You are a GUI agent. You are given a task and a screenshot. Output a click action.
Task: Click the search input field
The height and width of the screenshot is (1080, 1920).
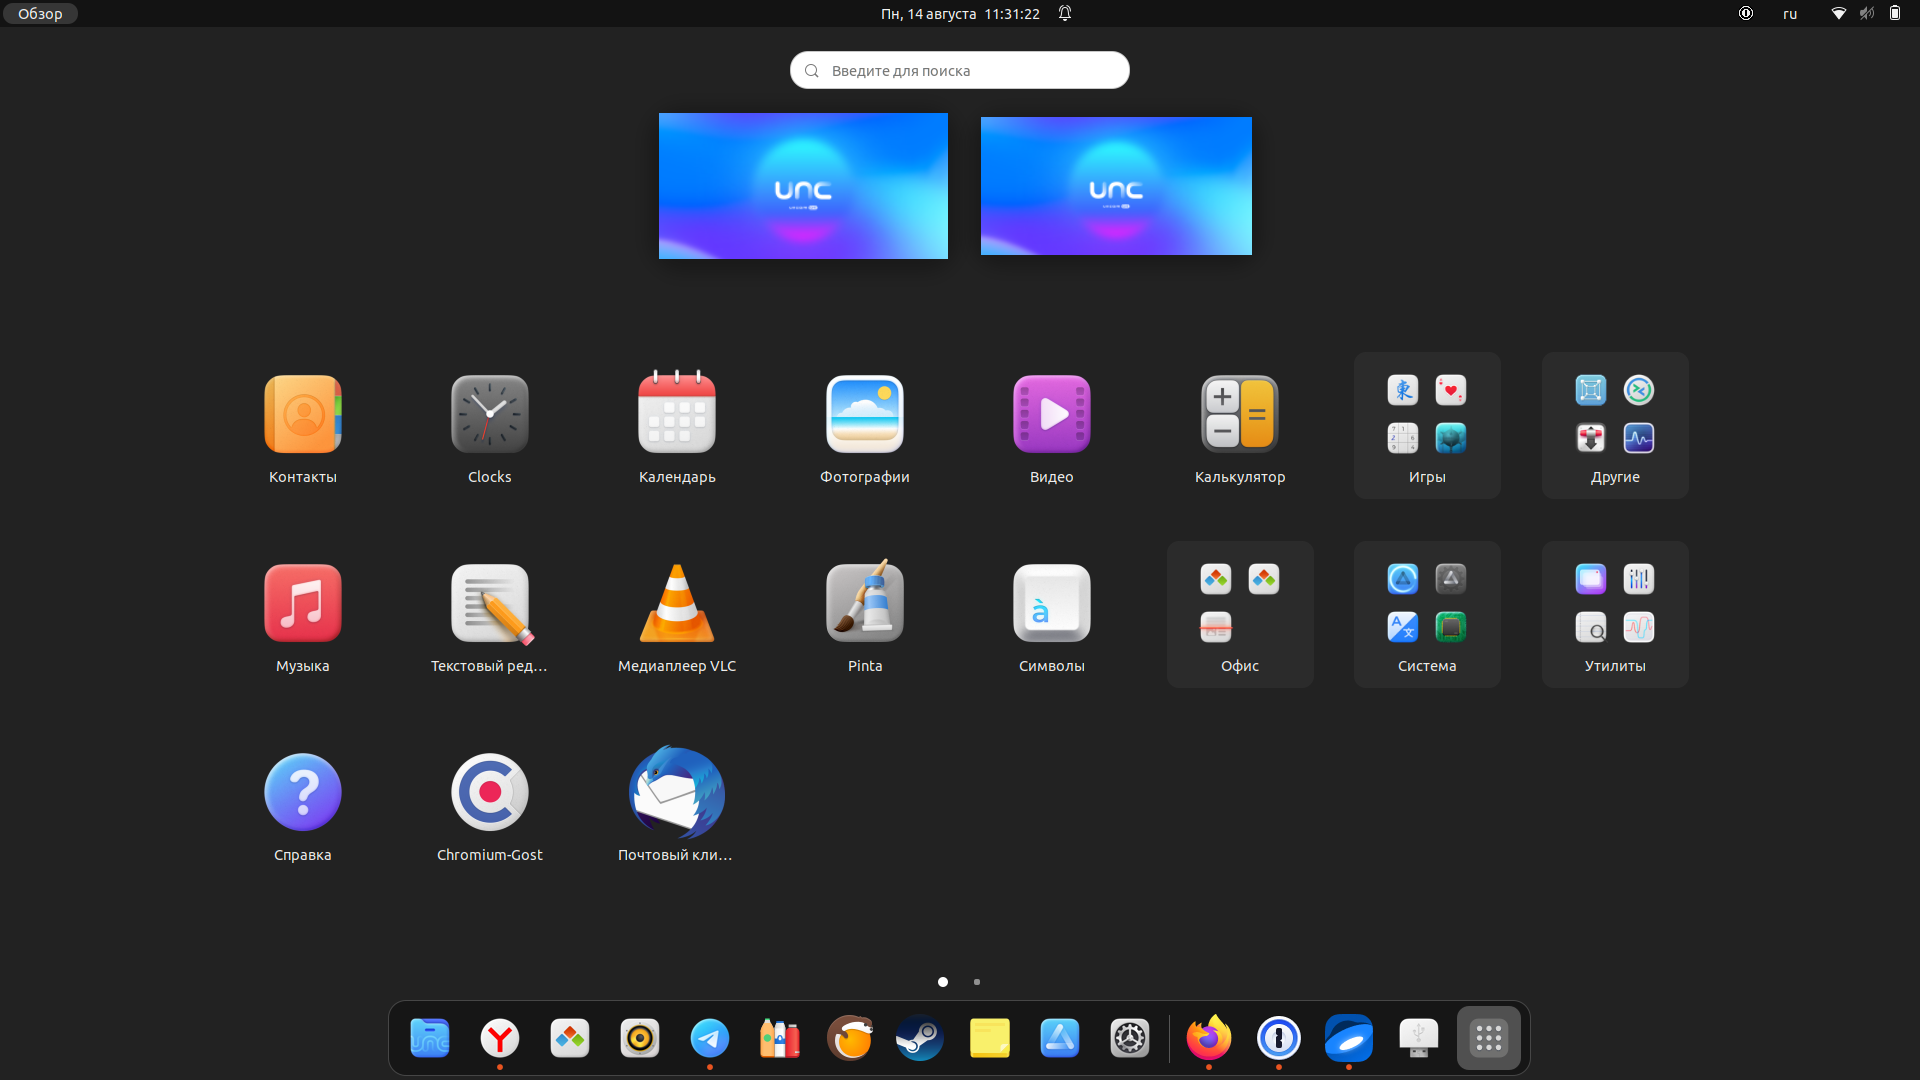tap(960, 70)
